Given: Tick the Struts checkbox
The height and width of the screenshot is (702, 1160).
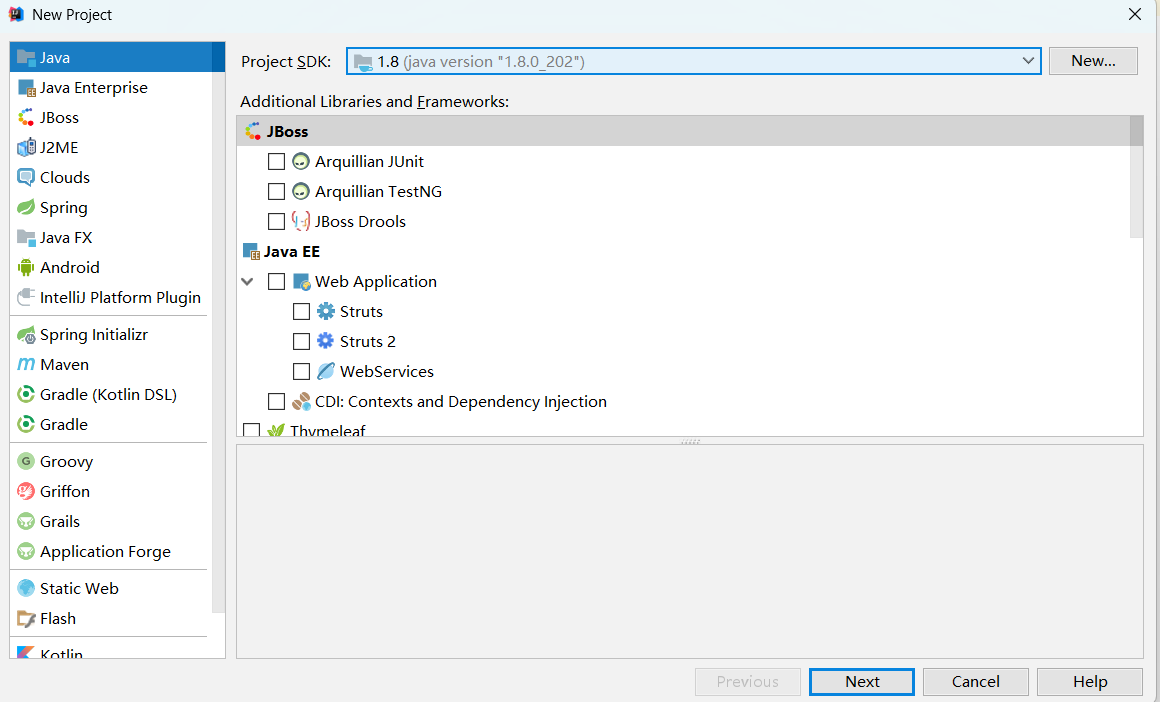Looking at the screenshot, I should coord(301,311).
